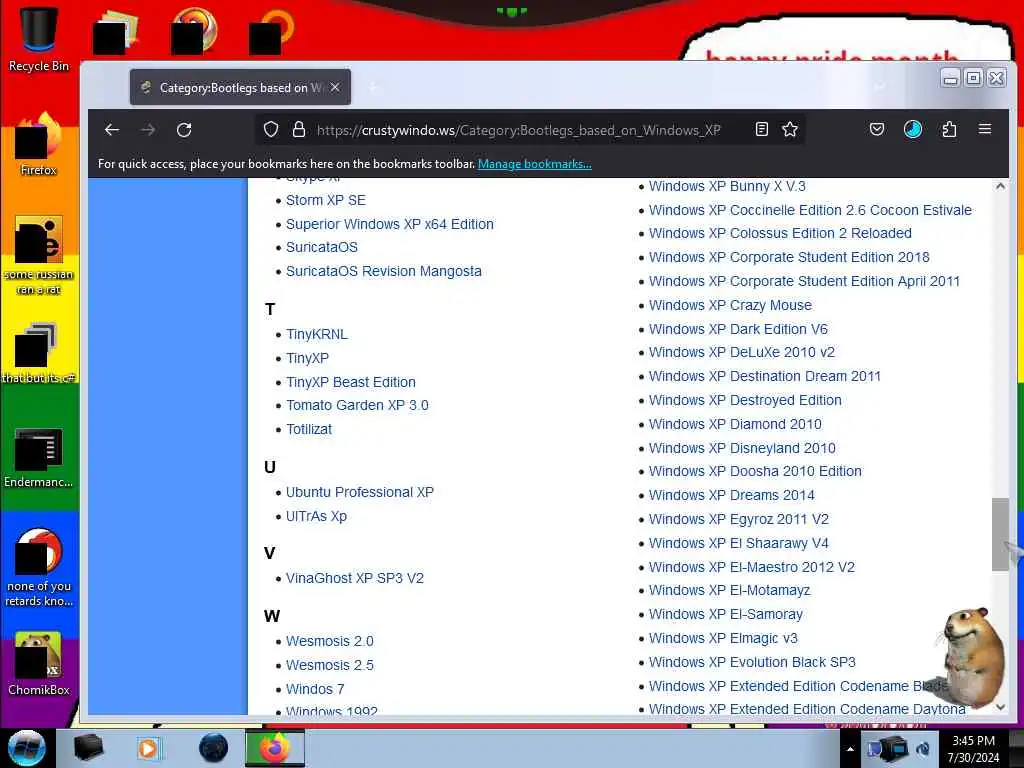1024x768 pixels.
Task: Open Windows XP Corporate Student Edition 2018
Action: [x=789, y=257]
